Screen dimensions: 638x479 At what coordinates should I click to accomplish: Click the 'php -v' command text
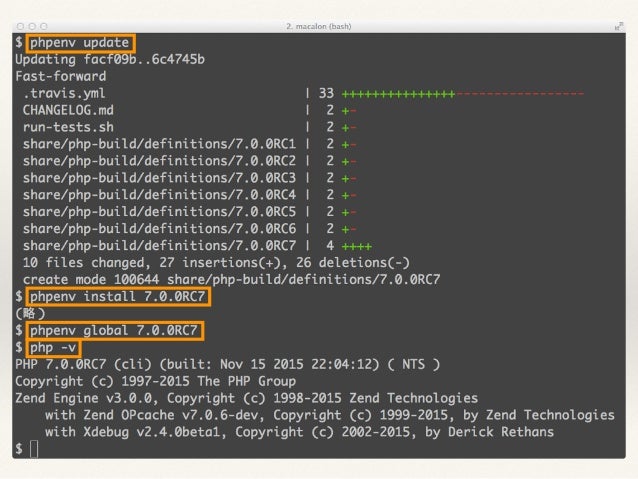tap(53, 348)
